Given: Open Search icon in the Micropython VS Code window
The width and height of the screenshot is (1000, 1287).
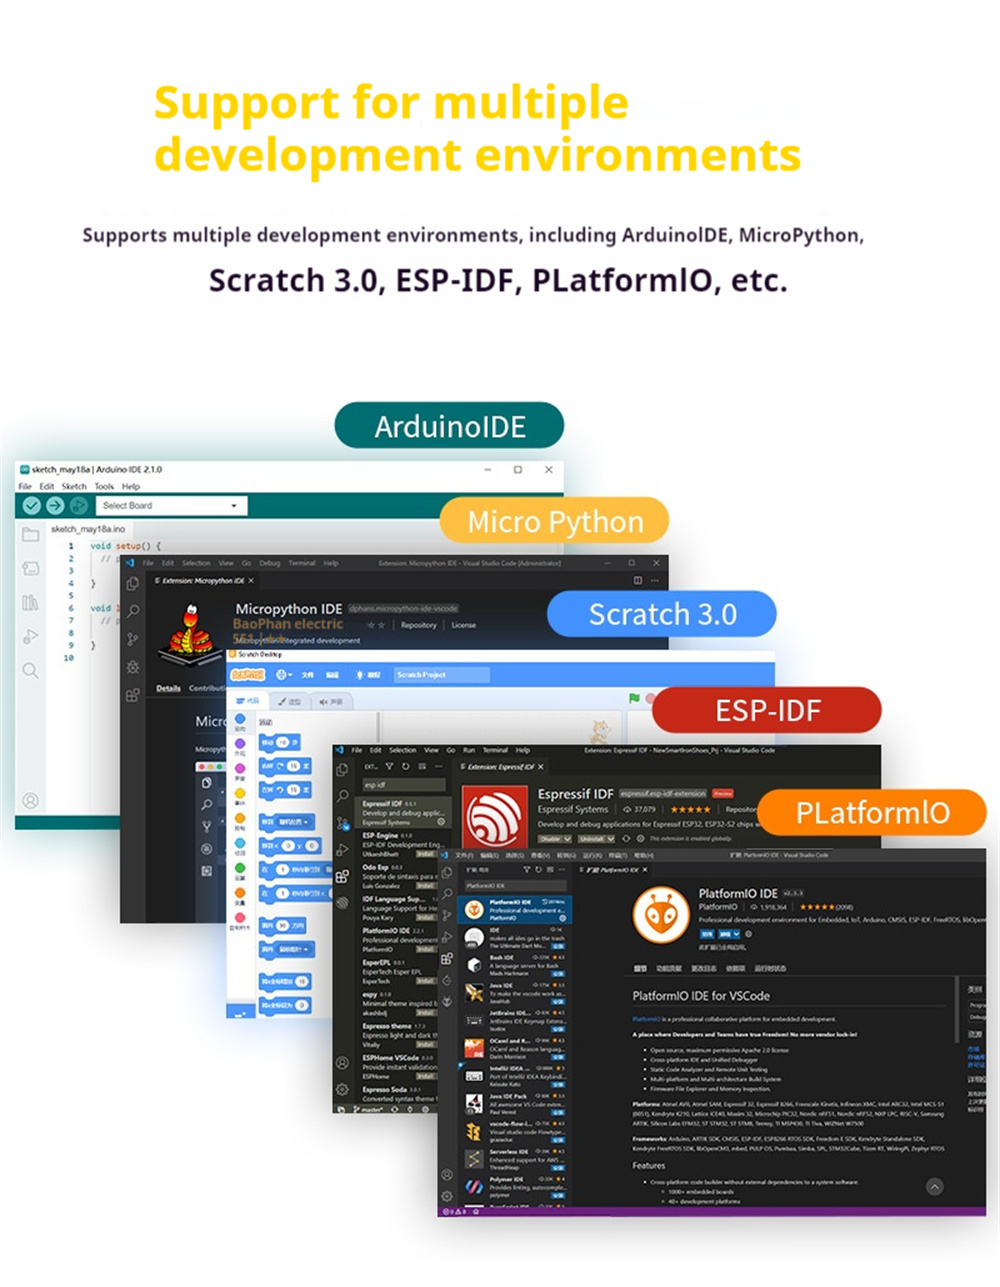Looking at the screenshot, I should pyautogui.click(x=133, y=611).
